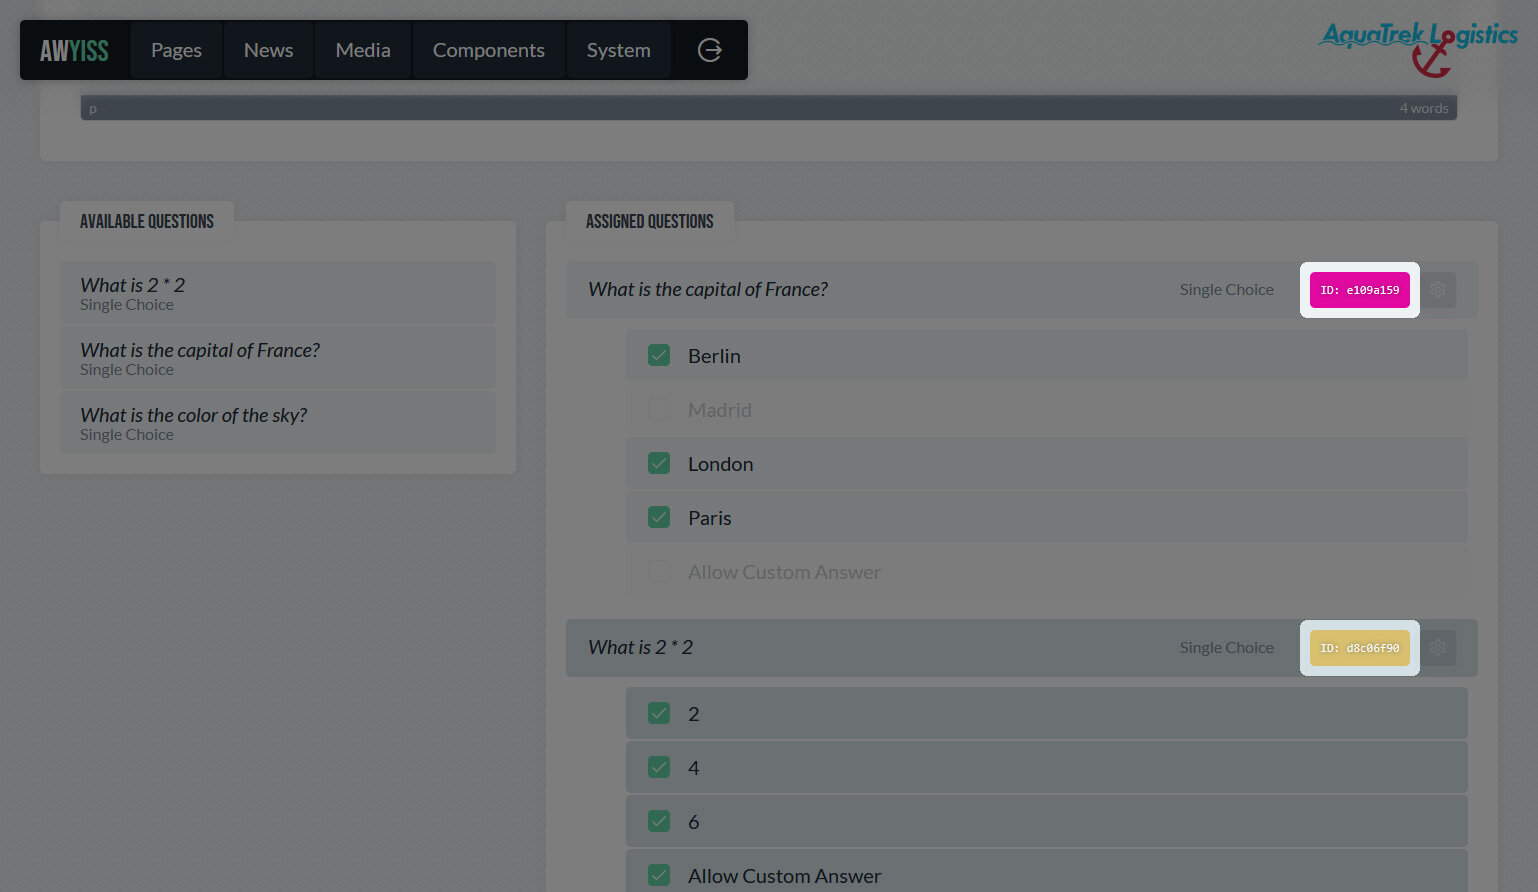Open settings gear for capital of France question
Screen dimensions: 1538x892
tap(1438, 290)
